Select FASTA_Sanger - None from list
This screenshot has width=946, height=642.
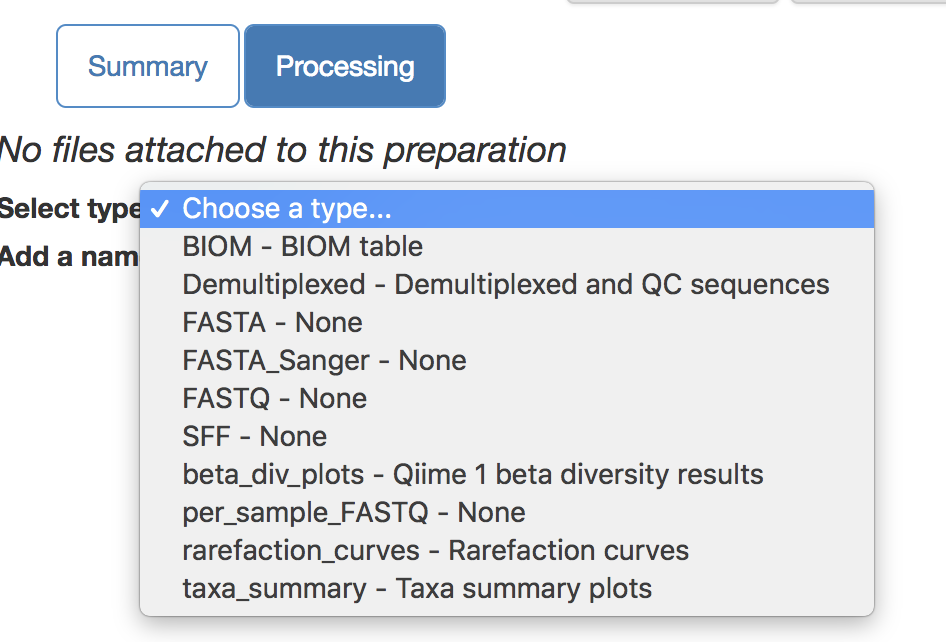[x=324, y=361]
